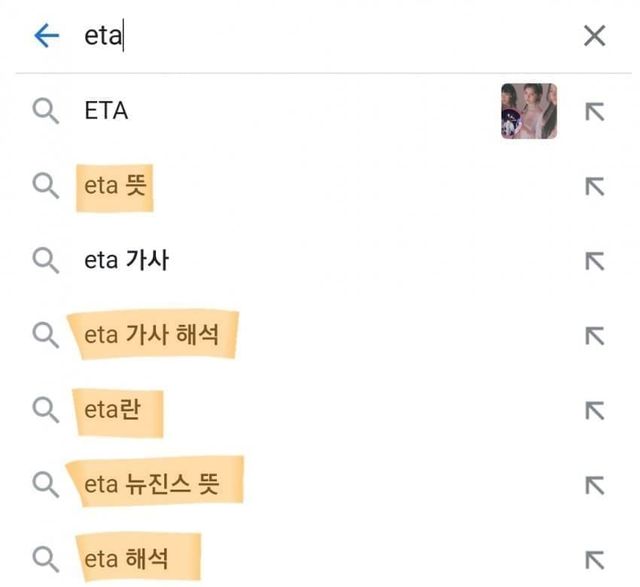640x587 pixels.
Task: Clear the search text with X
Action: pyautogui.click(x=594, y=36)
